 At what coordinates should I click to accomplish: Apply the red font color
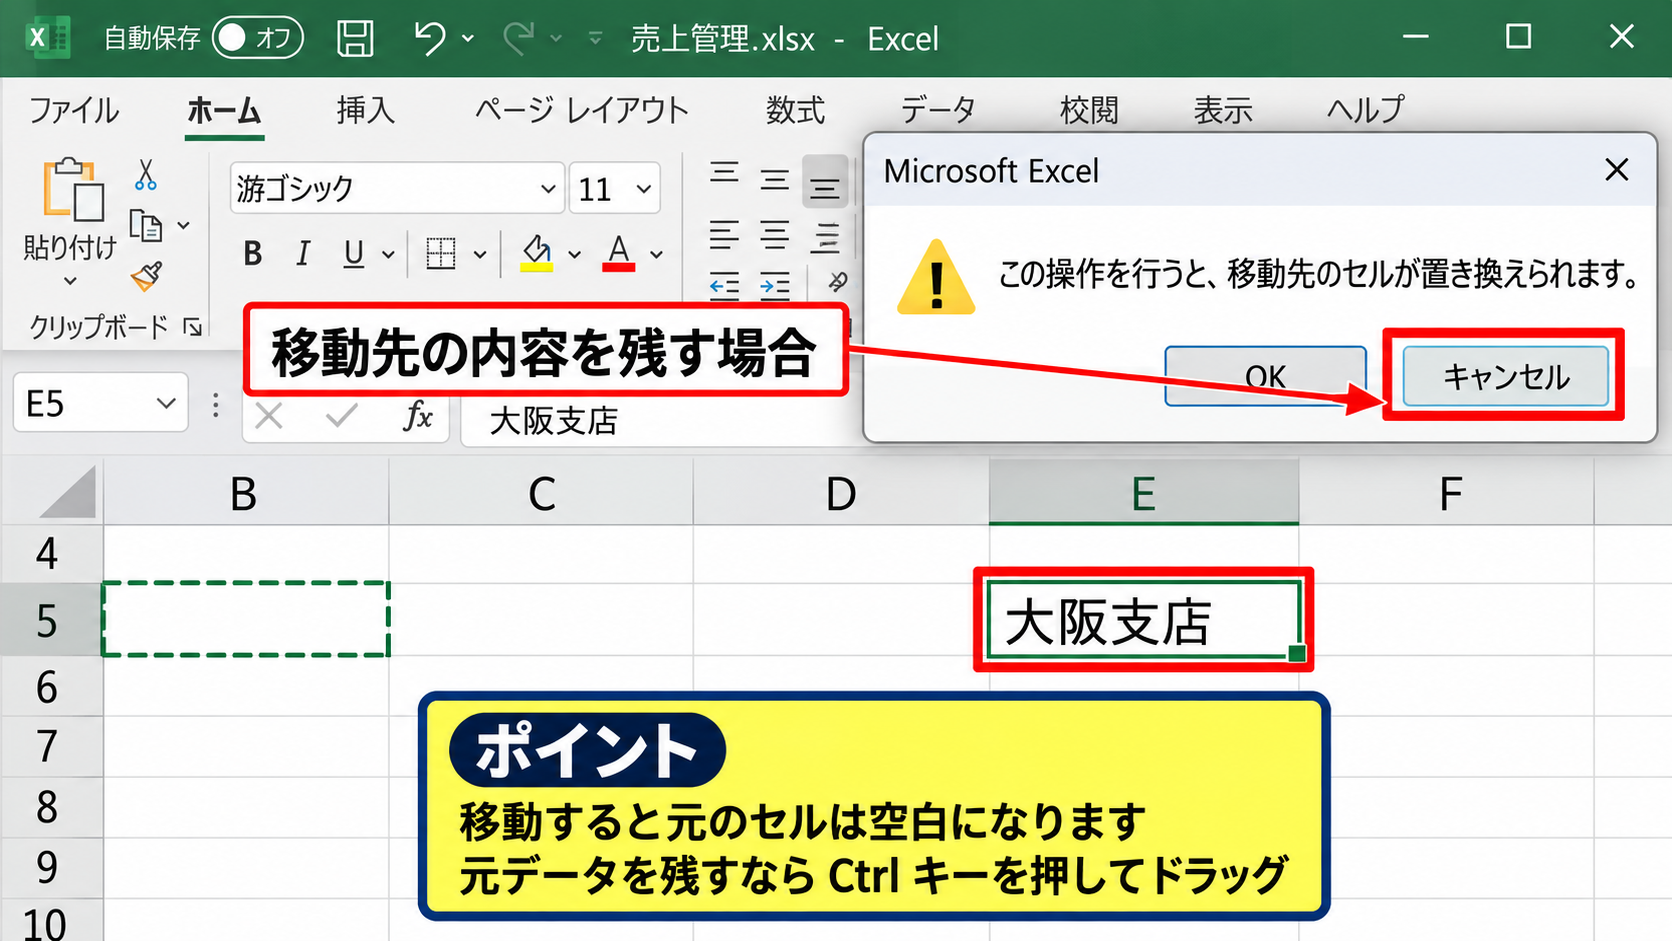point(619,254)
